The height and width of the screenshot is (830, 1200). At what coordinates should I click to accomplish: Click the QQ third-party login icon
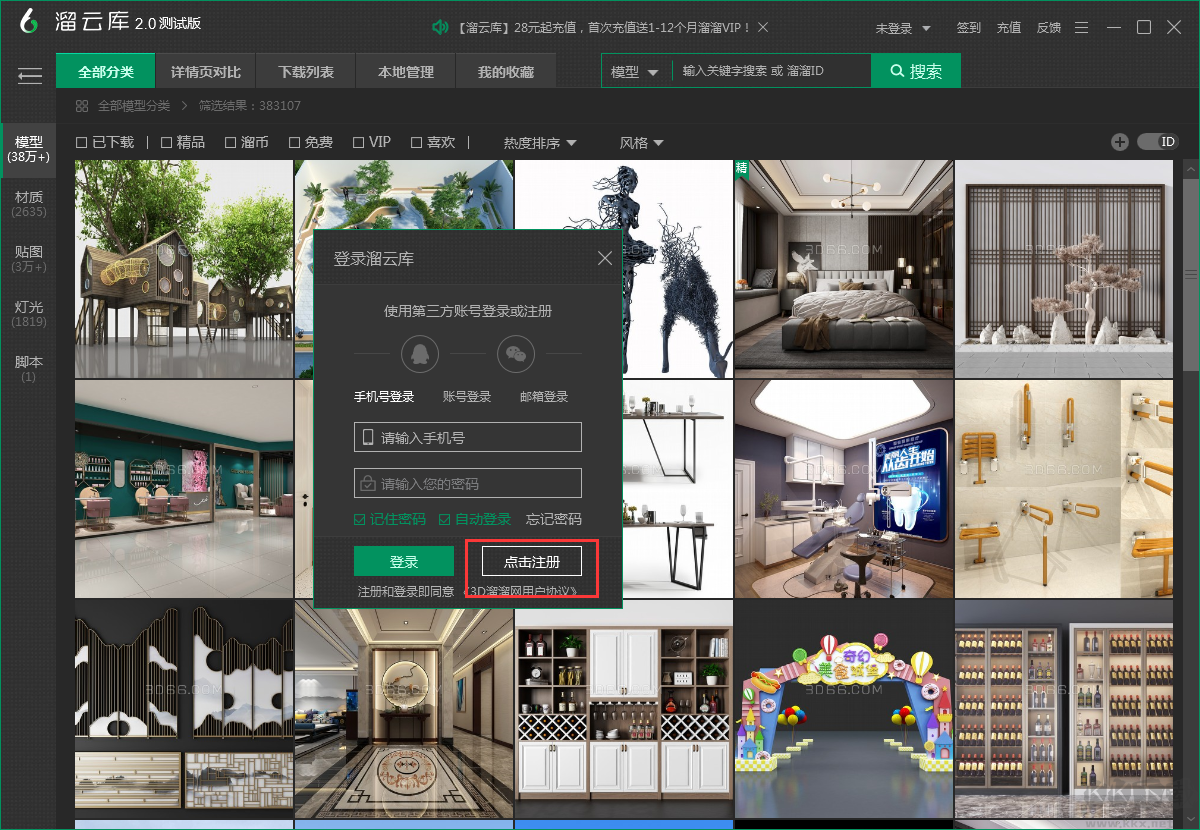419,353
